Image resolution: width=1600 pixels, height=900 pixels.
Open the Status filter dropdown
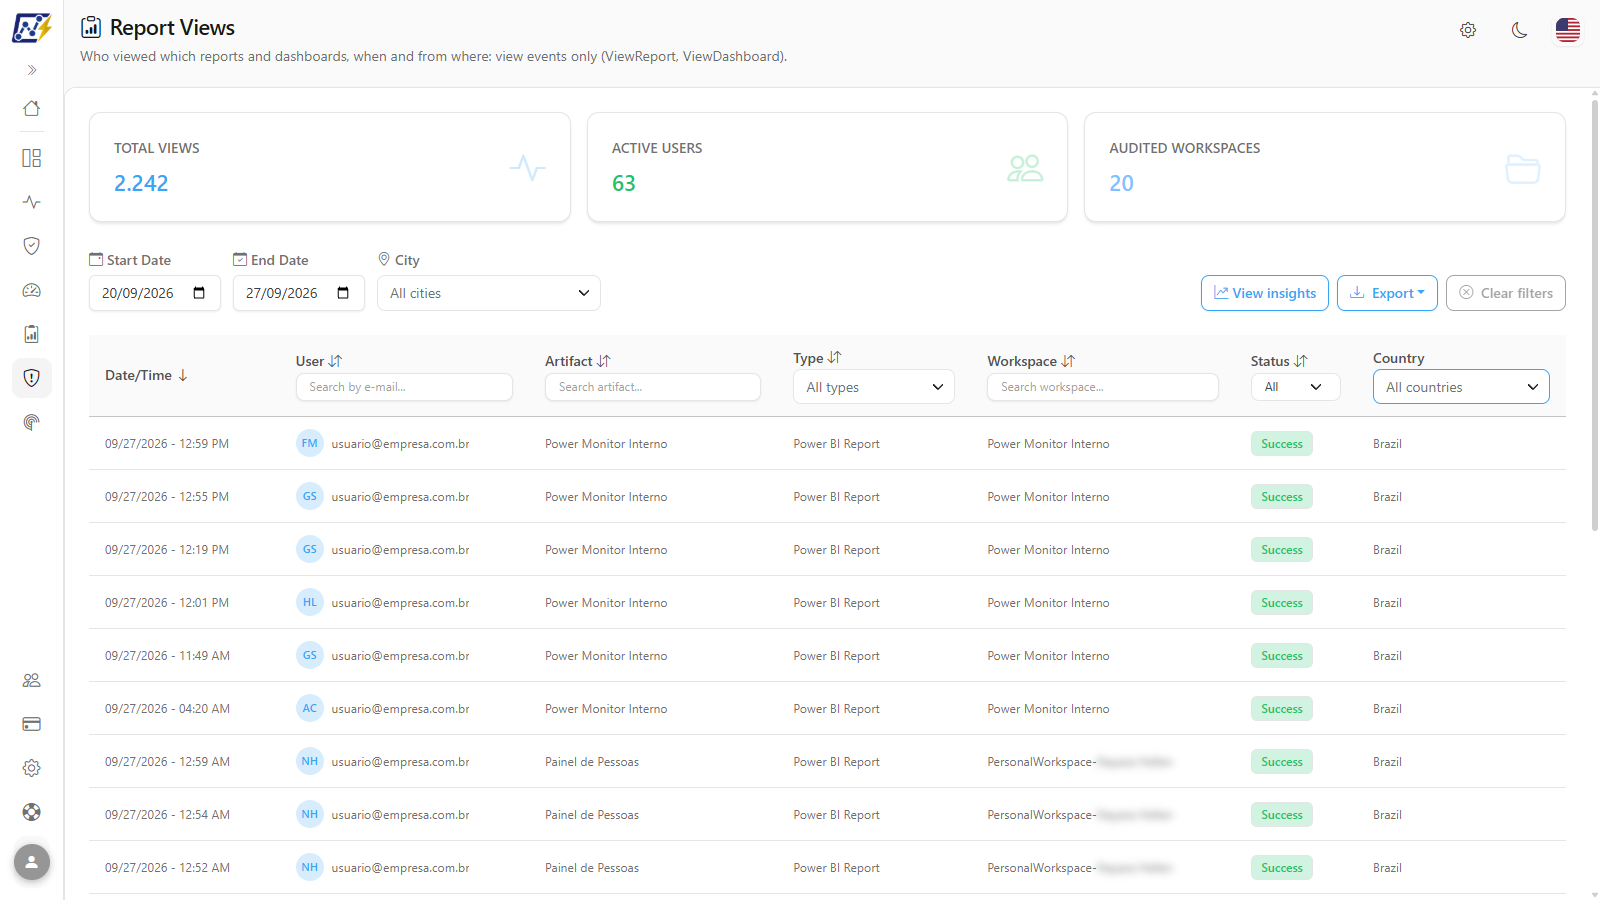pos(1295,387)
